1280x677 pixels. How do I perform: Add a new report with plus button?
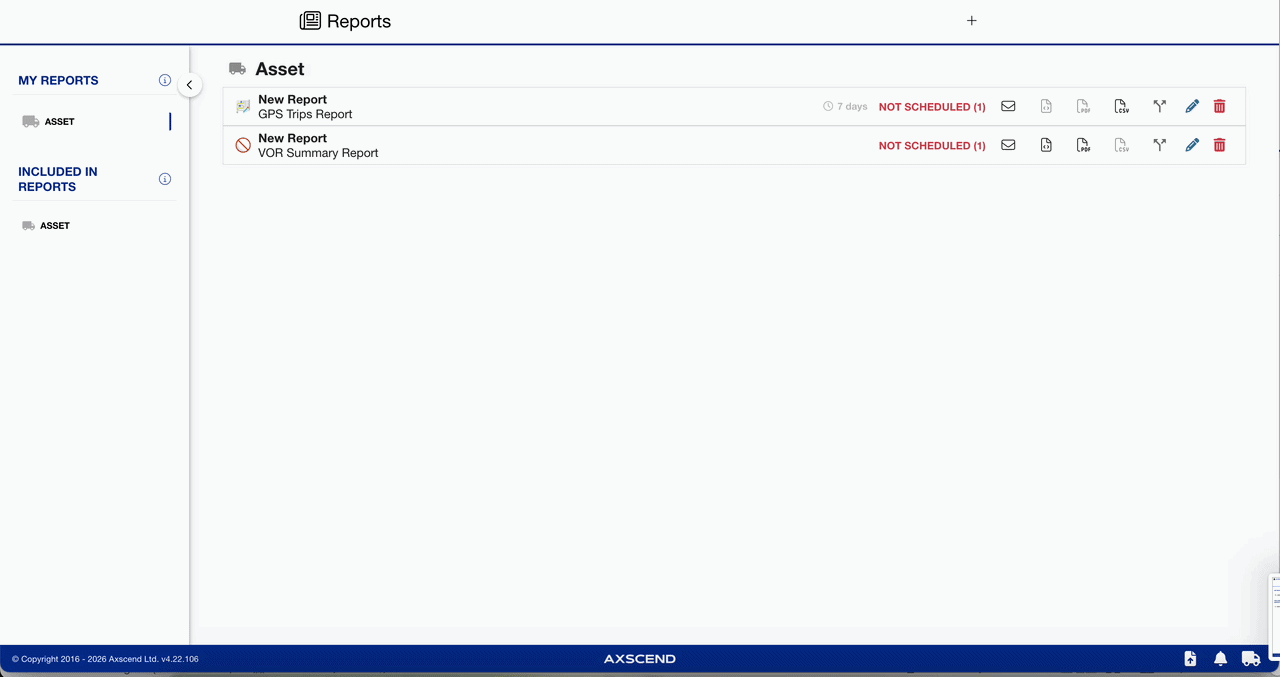(971, 21)
